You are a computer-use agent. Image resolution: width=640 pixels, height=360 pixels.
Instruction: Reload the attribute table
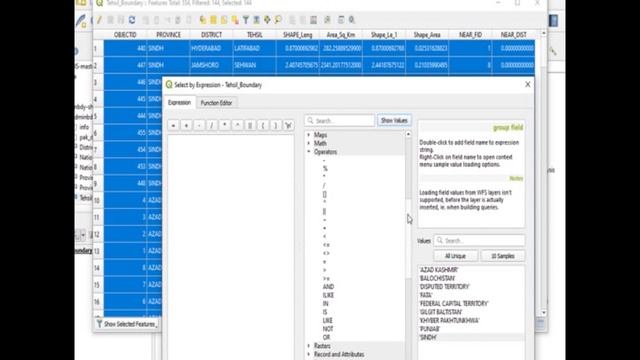pyautogui.click(x=132, y=20)
